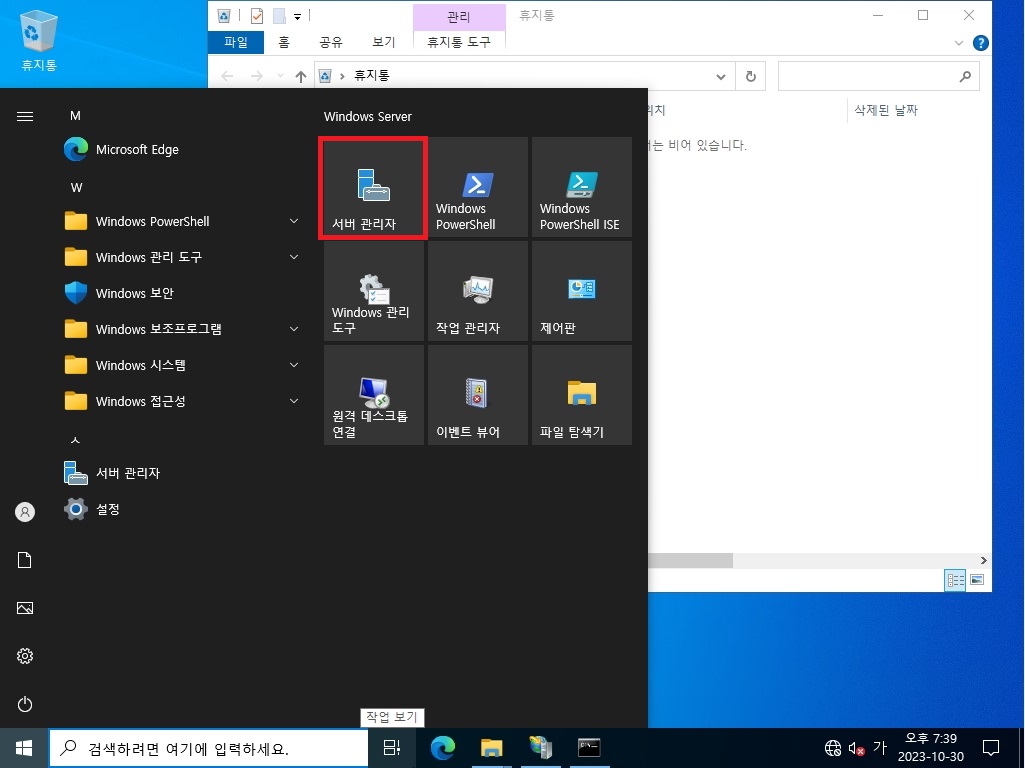1025x768 pixels.
Task: Switch to large thumbnails view button
Action: [977, 580]
